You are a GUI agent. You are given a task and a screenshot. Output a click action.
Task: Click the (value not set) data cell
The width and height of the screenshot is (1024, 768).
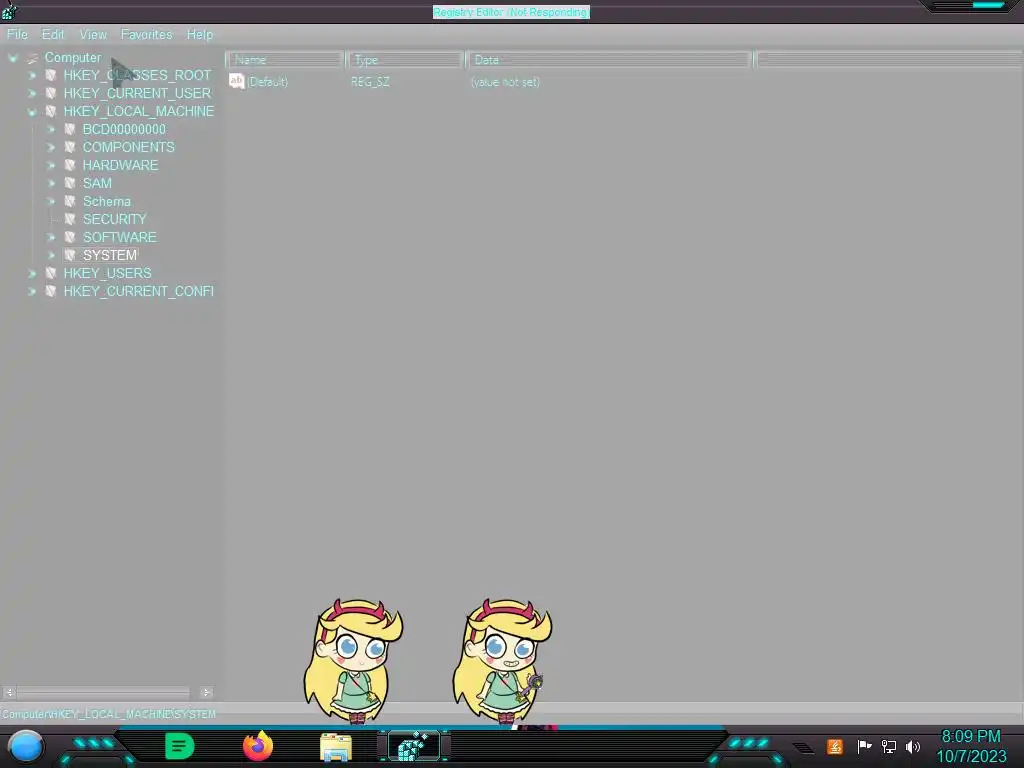[505, 82]
